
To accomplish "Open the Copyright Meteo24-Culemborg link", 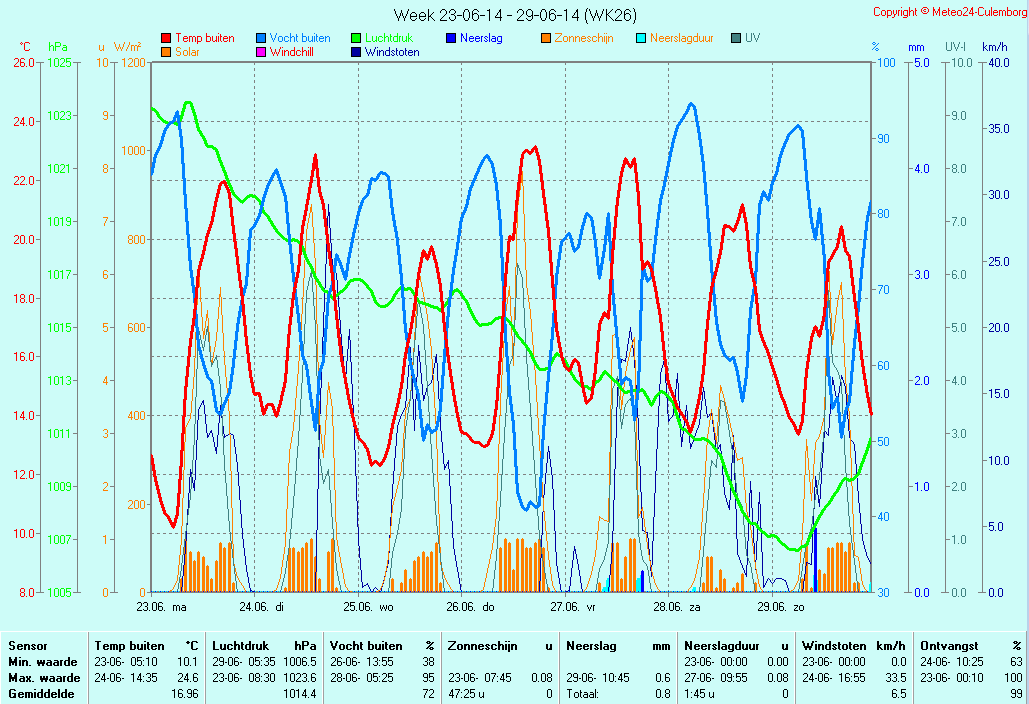I will point(948,12).
